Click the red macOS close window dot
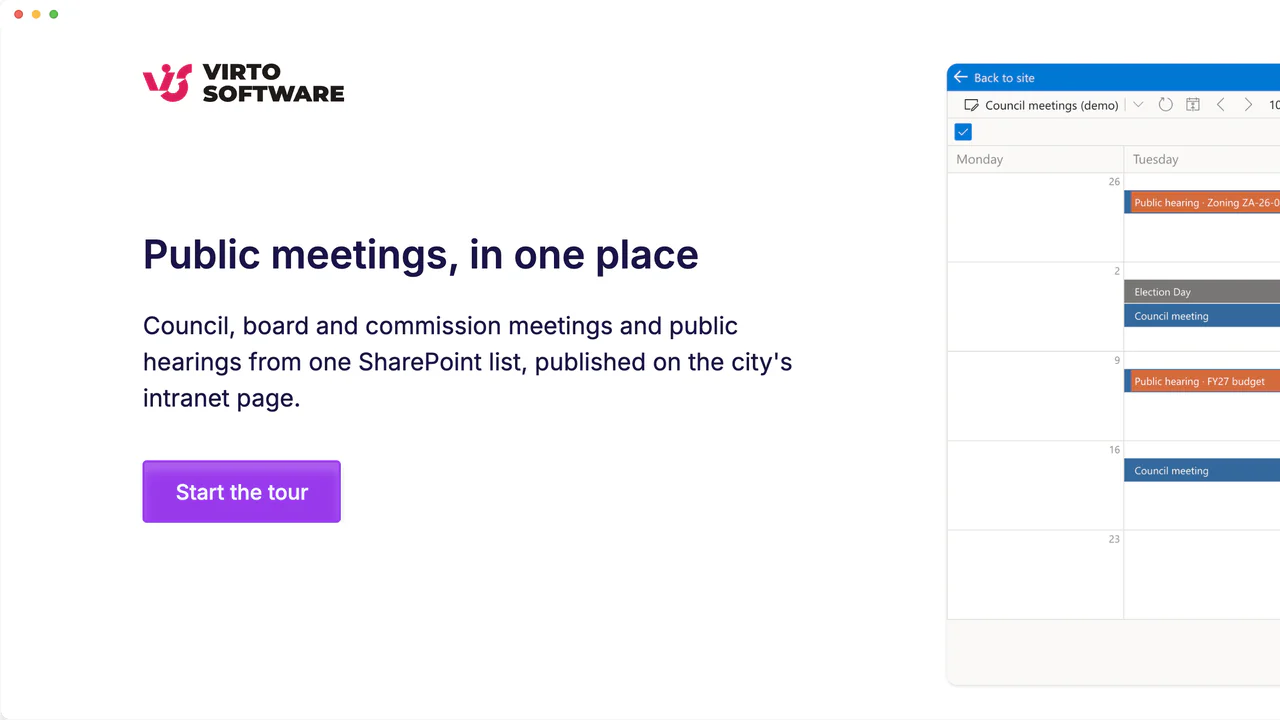Screen dimensions: 1280x720 pyautogui.click(x=19, y=14)
